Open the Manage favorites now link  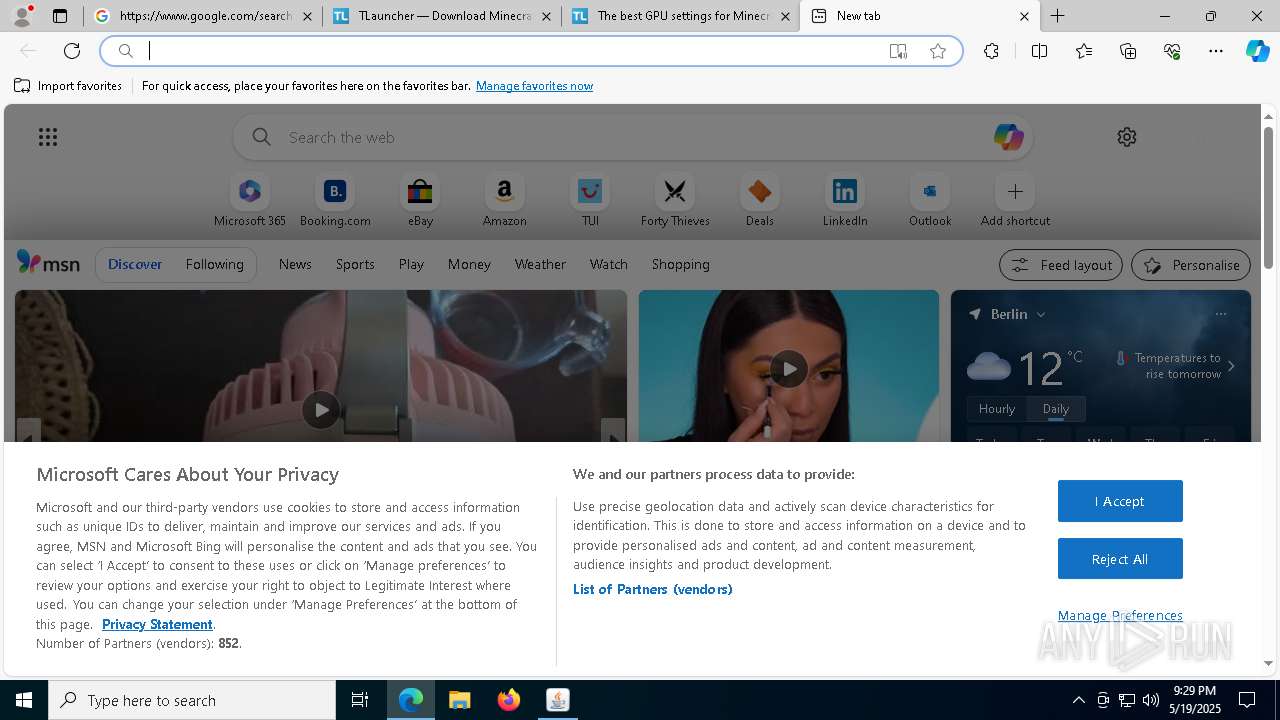[534, 86]
